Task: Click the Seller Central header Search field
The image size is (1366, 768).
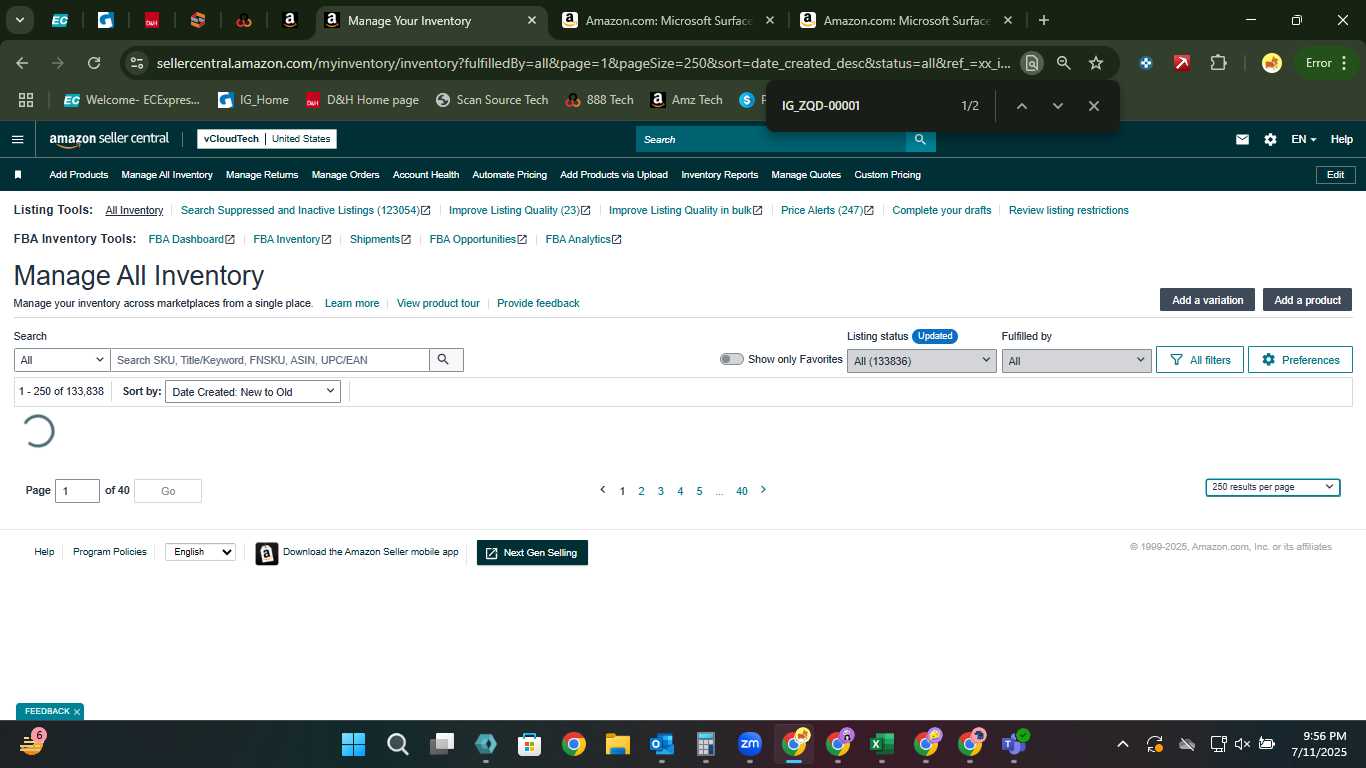Action: 771,139
